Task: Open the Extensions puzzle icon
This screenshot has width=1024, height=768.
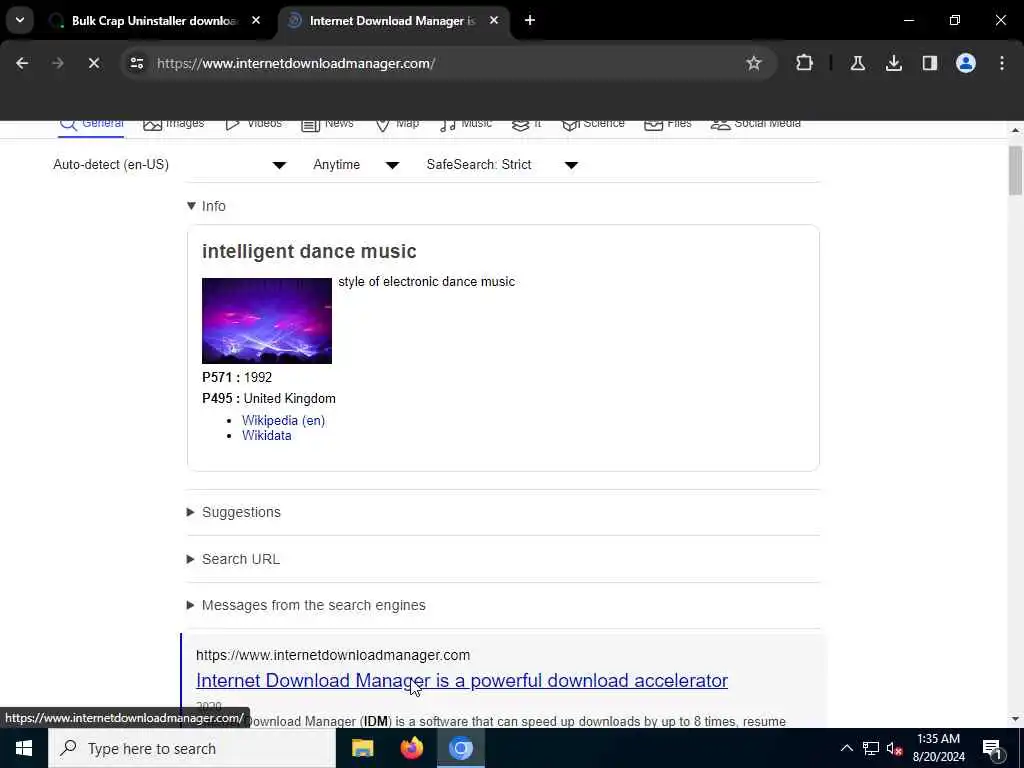Action: pyautogui.click(x=805, y=63)
